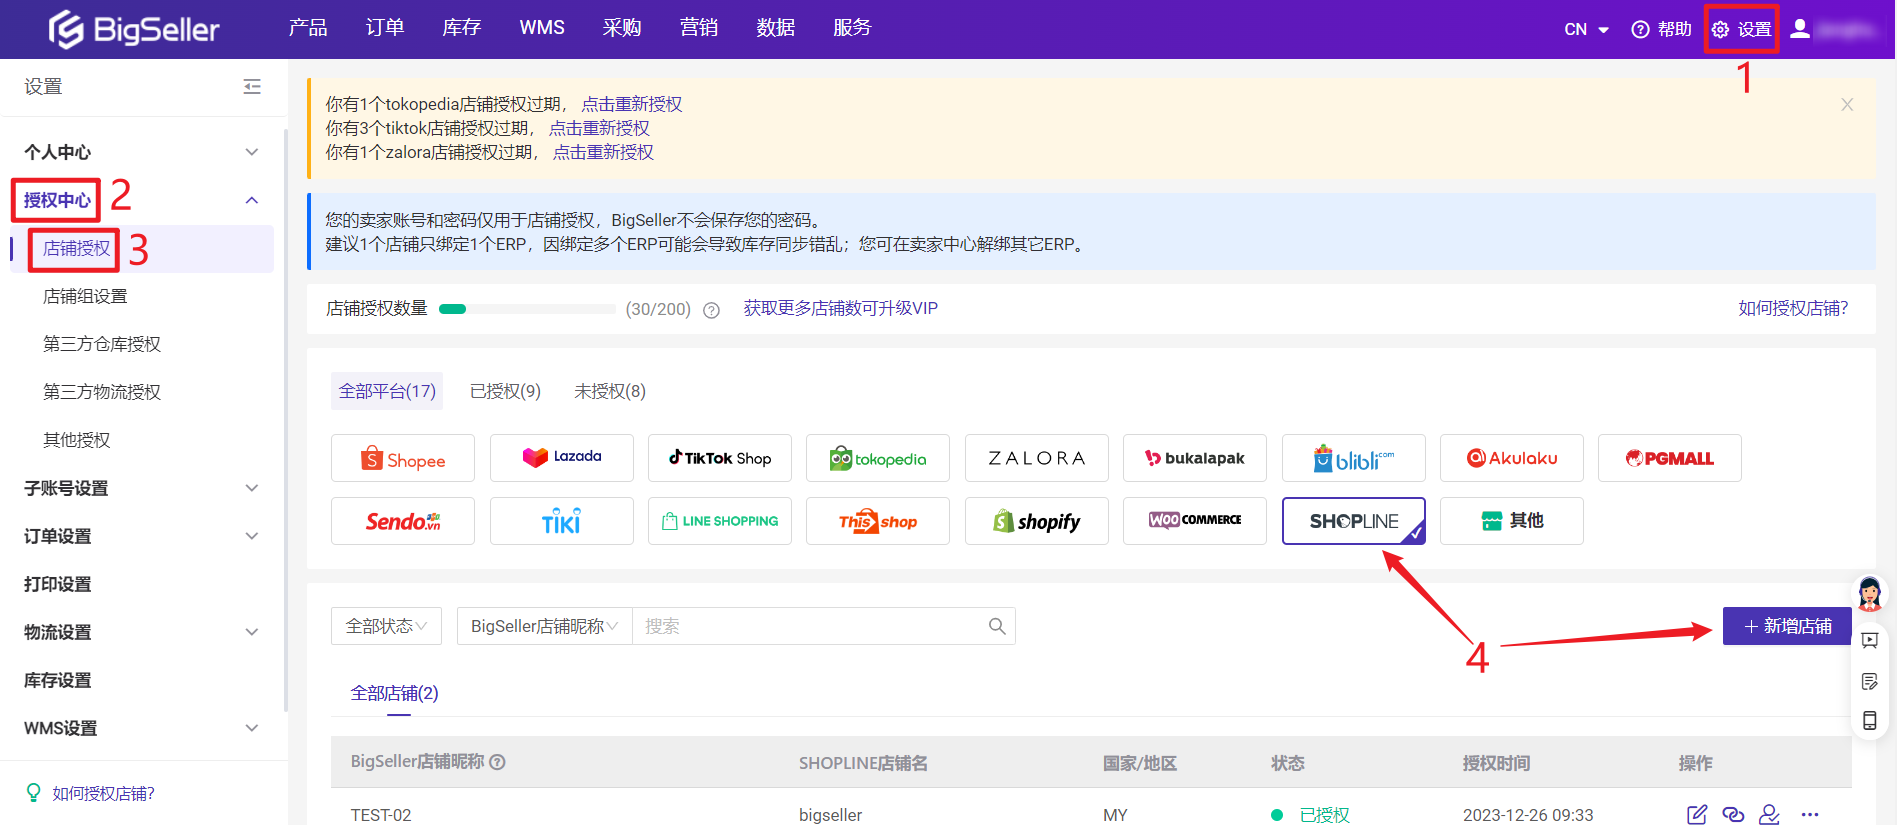1897x825 pixels.
Task: Click zalora 点击重新授权 link
Action: (603, 152)
